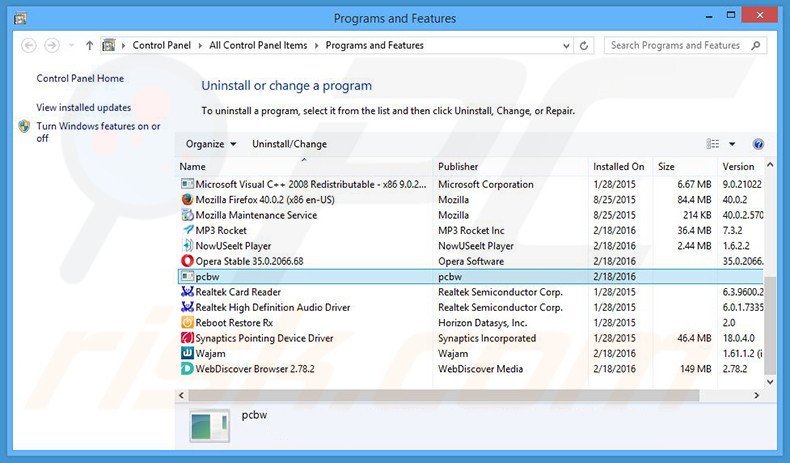
Task: Click the Realtek Card Reader icon
Action: [187, 292]
